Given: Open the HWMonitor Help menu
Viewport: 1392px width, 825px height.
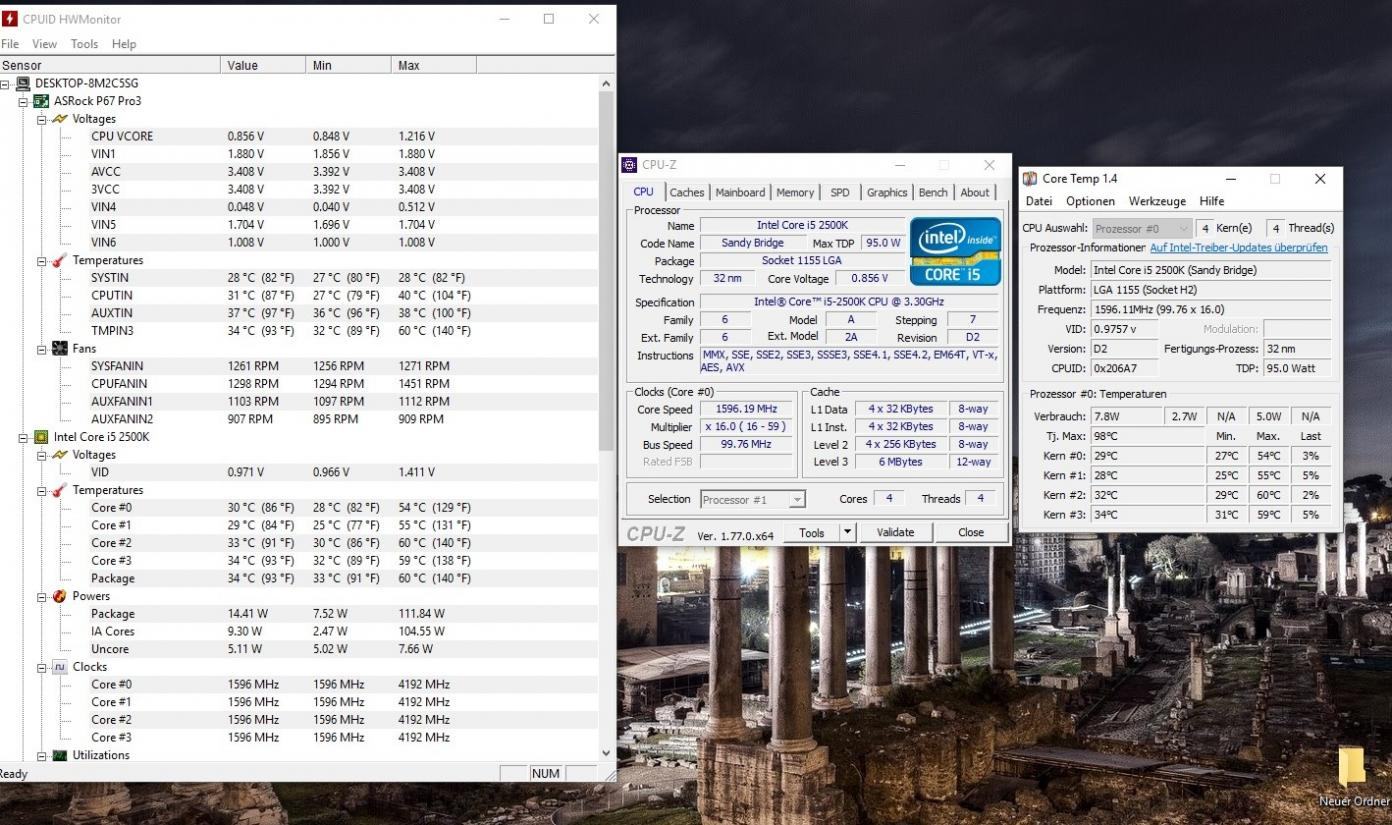Looking at the screenshot, I should pyautogui.click(x=124, y=44).
